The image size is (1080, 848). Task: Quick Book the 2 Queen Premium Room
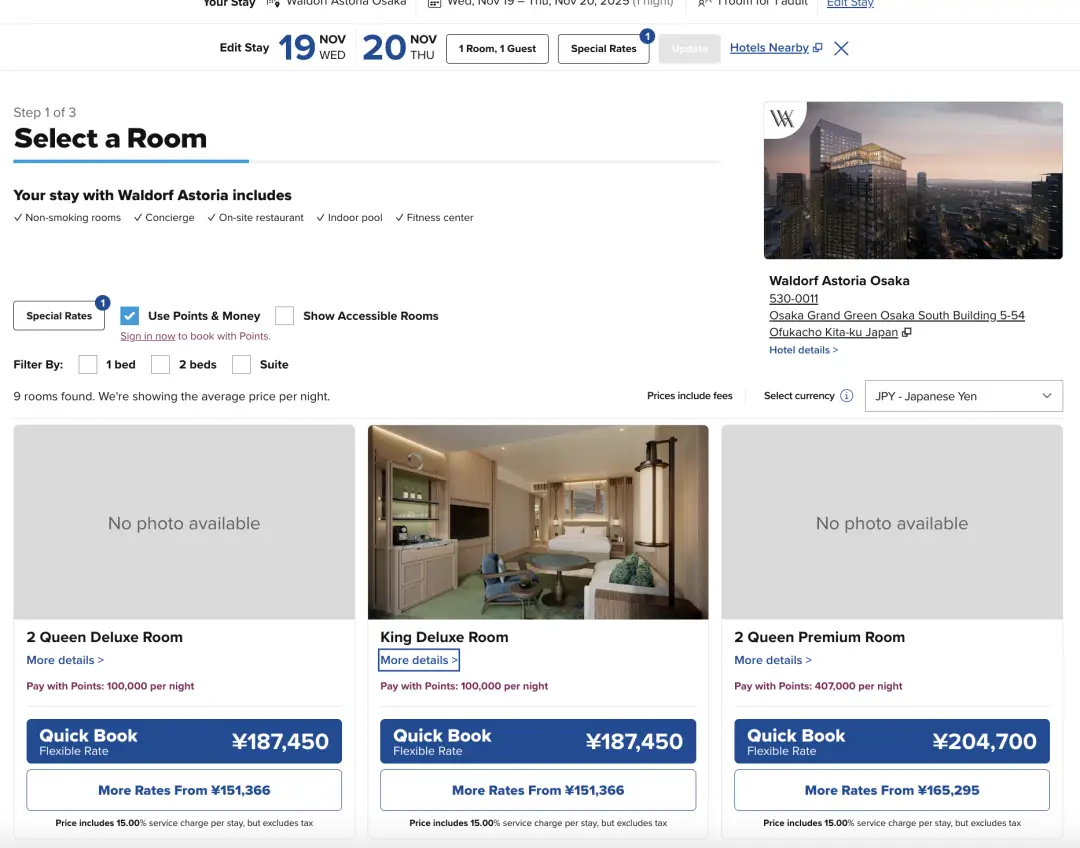891,742
